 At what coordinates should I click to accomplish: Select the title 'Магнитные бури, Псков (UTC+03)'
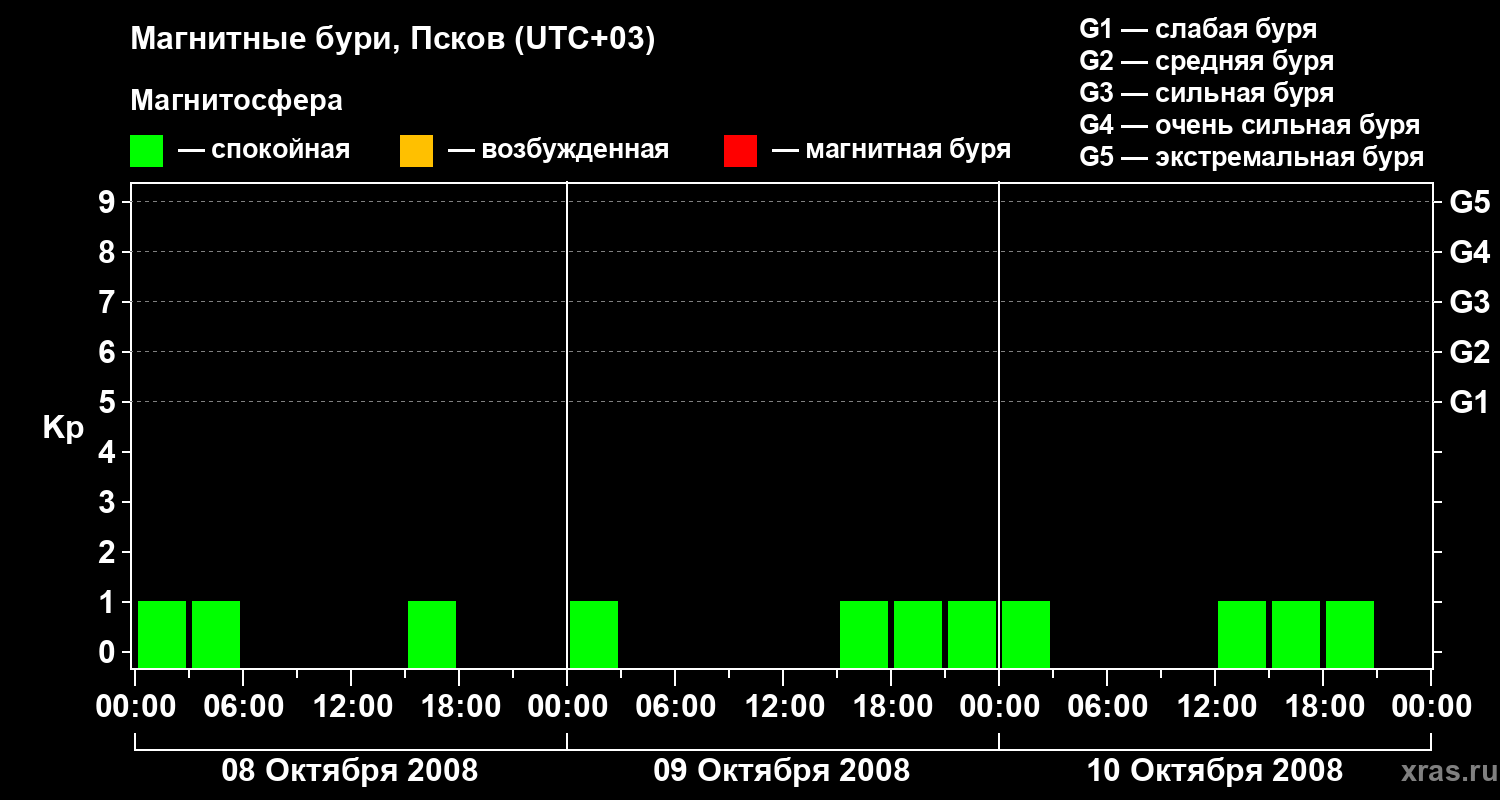[x=393, y=40]
